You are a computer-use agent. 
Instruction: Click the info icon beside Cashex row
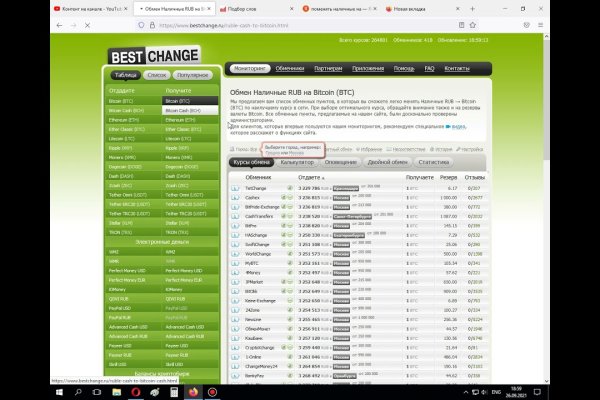[x=236, y=198]
